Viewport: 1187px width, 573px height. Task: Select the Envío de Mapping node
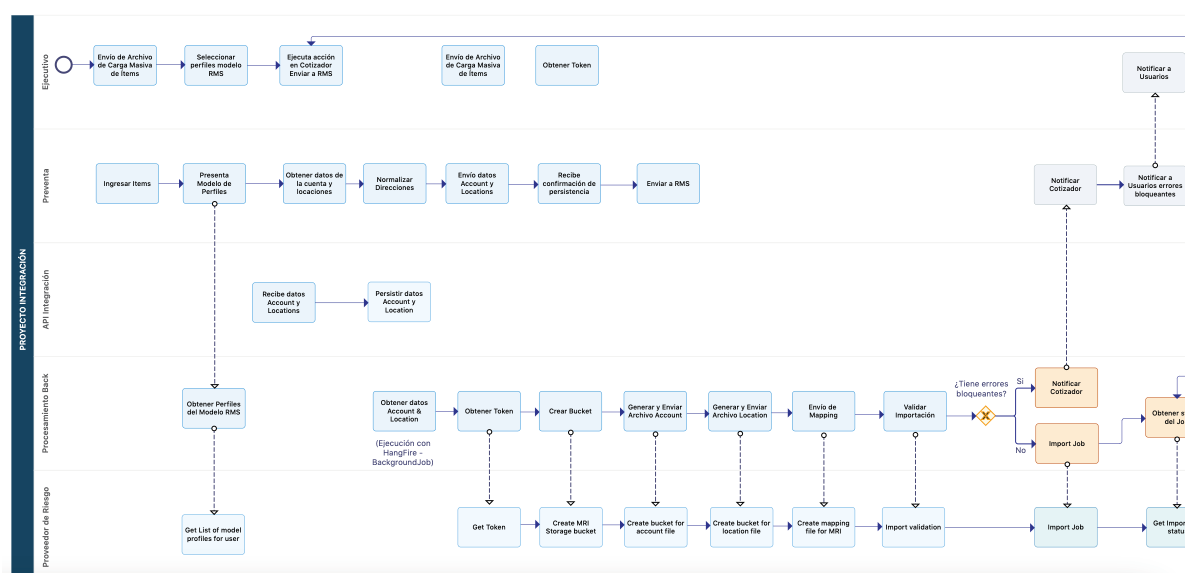point(823,411)
